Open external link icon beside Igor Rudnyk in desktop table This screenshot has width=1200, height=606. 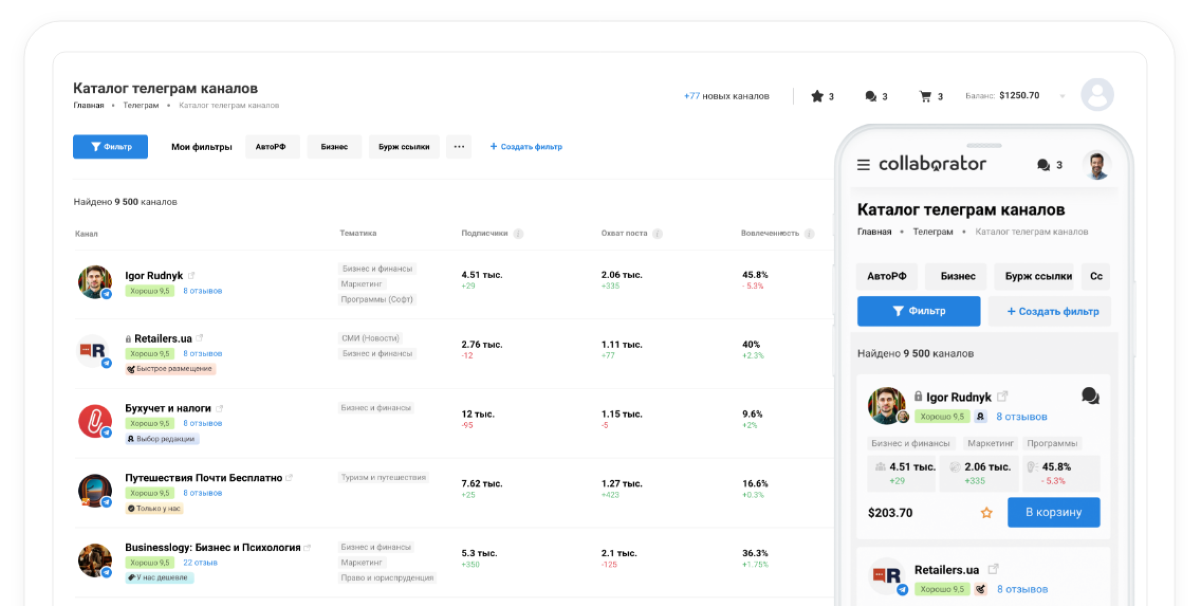click(x=191, y=275)
